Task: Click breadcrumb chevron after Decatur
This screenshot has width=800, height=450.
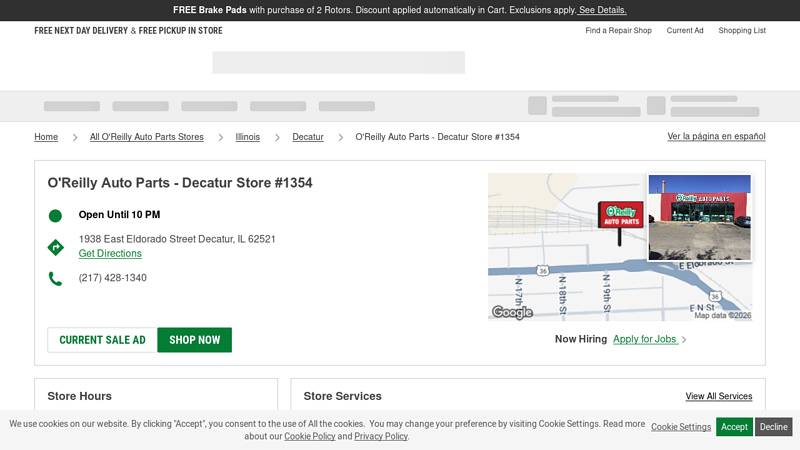Action: [x=340, y=137]
